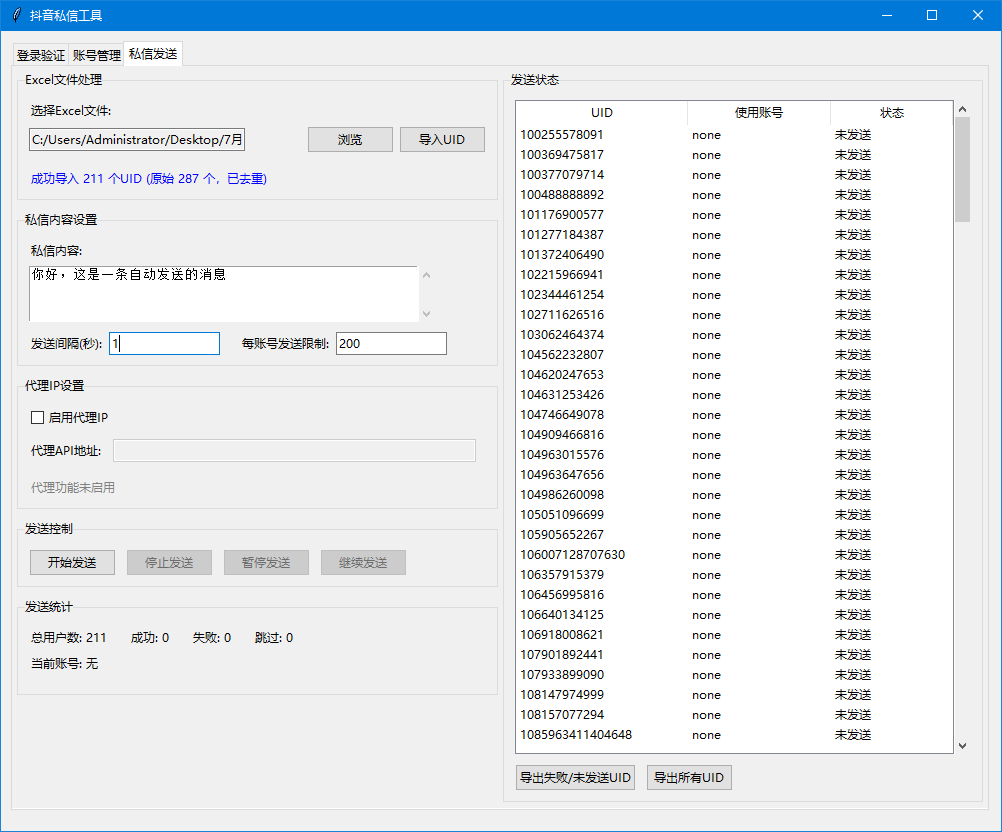This screenshot has height=832, width=1002.
Task: Sort by the UID column header
Action: click(x=601, y=112)
